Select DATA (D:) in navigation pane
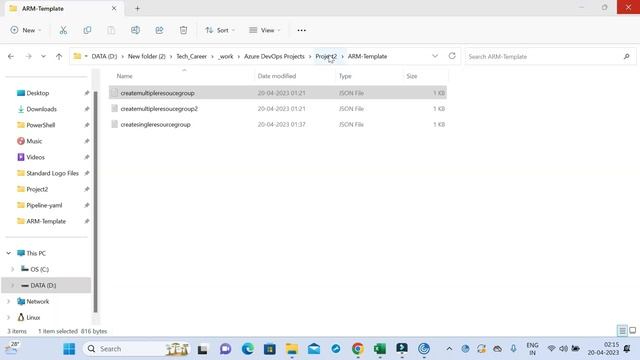This screenshot has width=640, height=360. point(47,285)
